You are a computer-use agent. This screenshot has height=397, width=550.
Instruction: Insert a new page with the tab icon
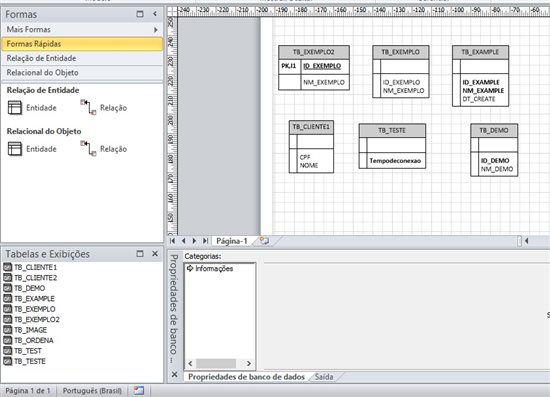264,241
